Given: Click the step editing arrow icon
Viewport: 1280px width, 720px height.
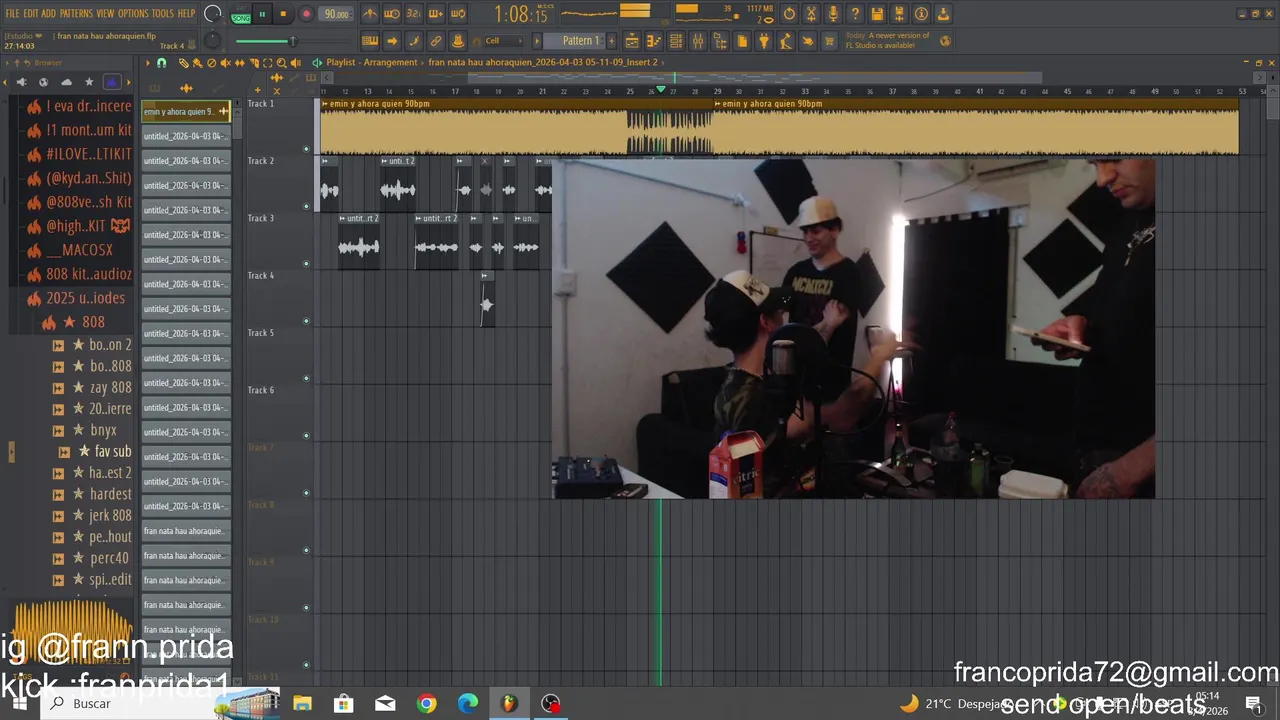Looking at the screenshot, I should point(392,41).
